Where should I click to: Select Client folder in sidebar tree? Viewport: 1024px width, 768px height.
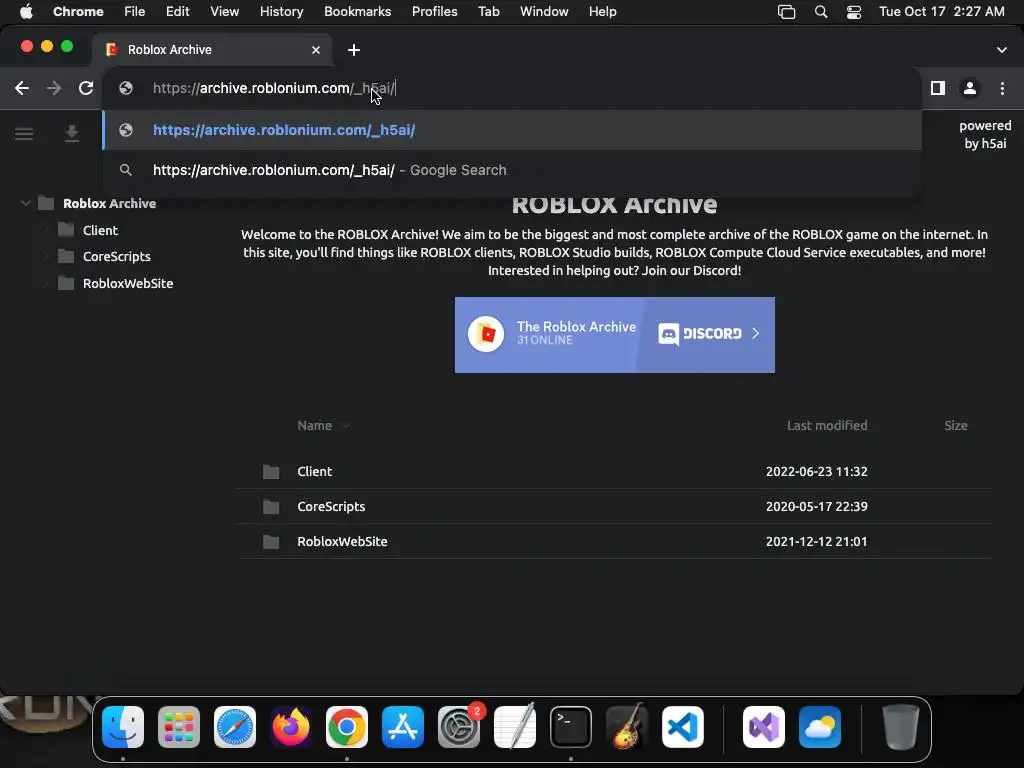tap(100, 230)
